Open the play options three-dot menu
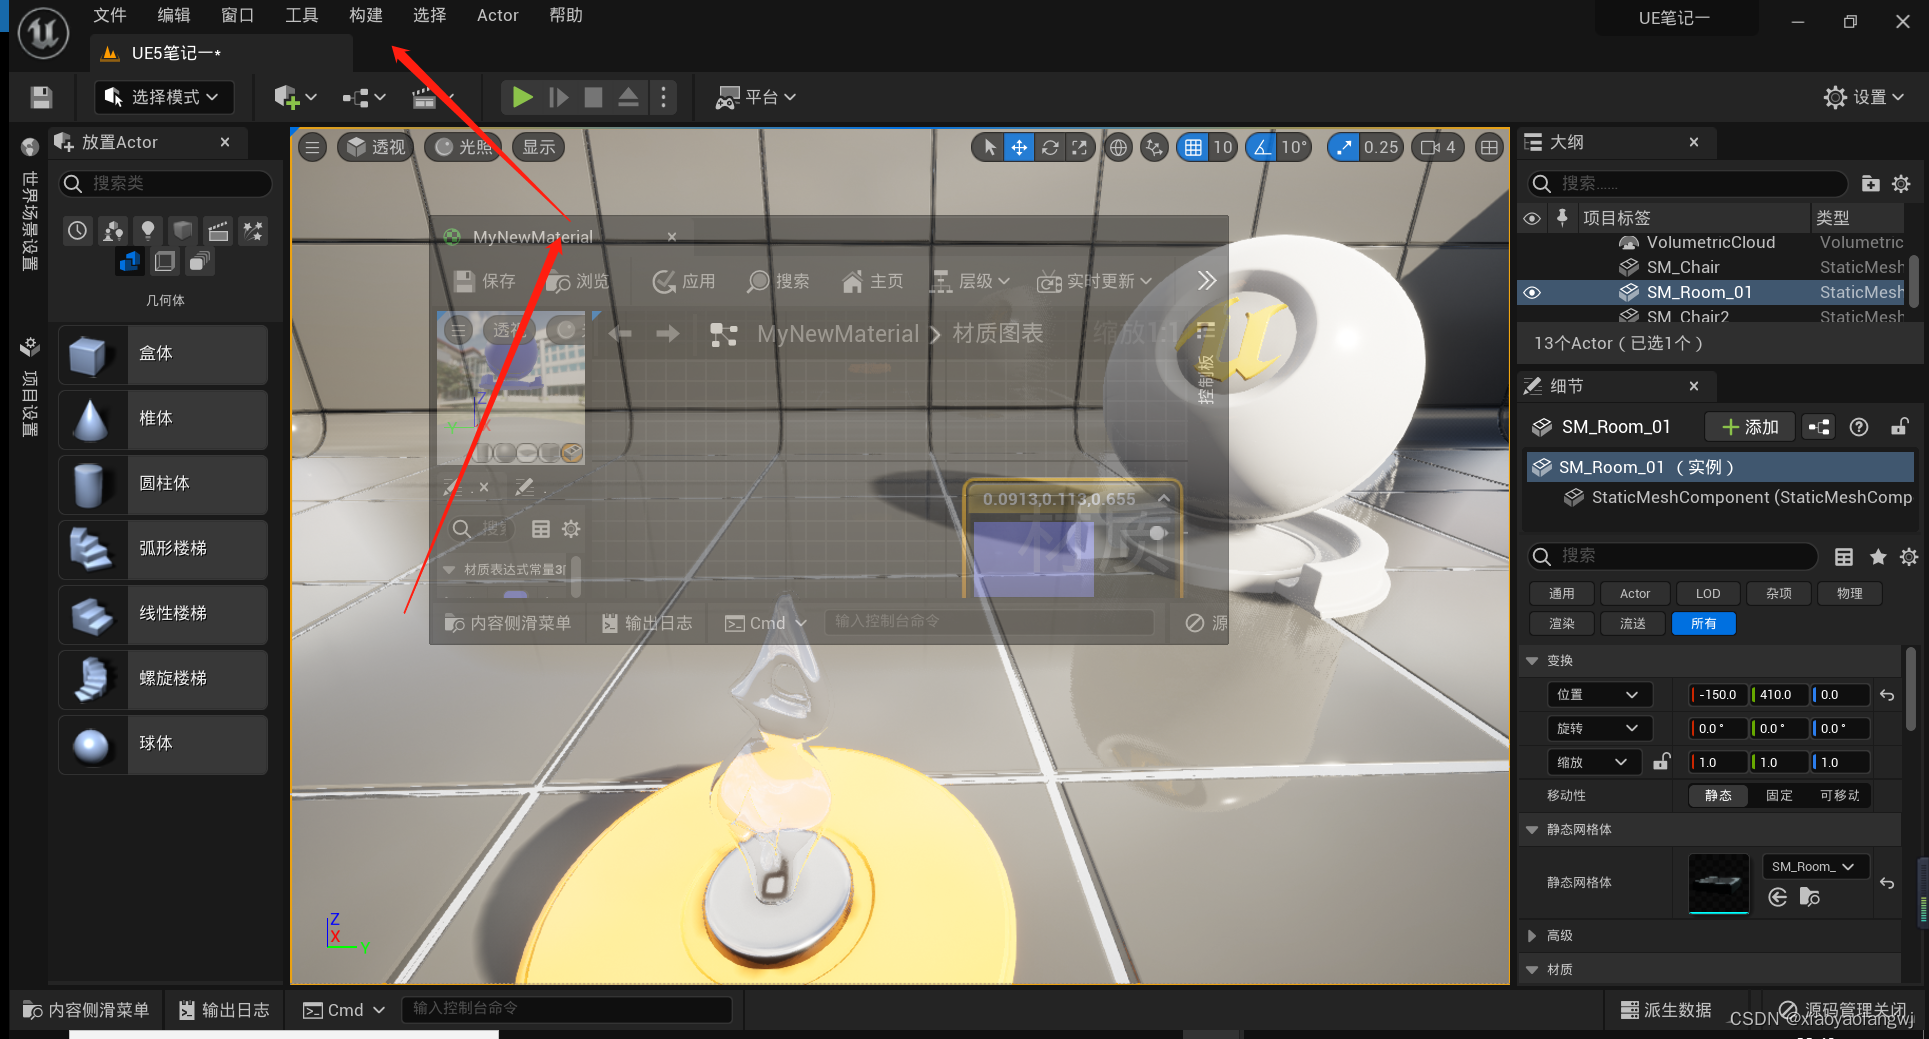The width and height of the screenshot is (1929, 1039). click(663, 97)
